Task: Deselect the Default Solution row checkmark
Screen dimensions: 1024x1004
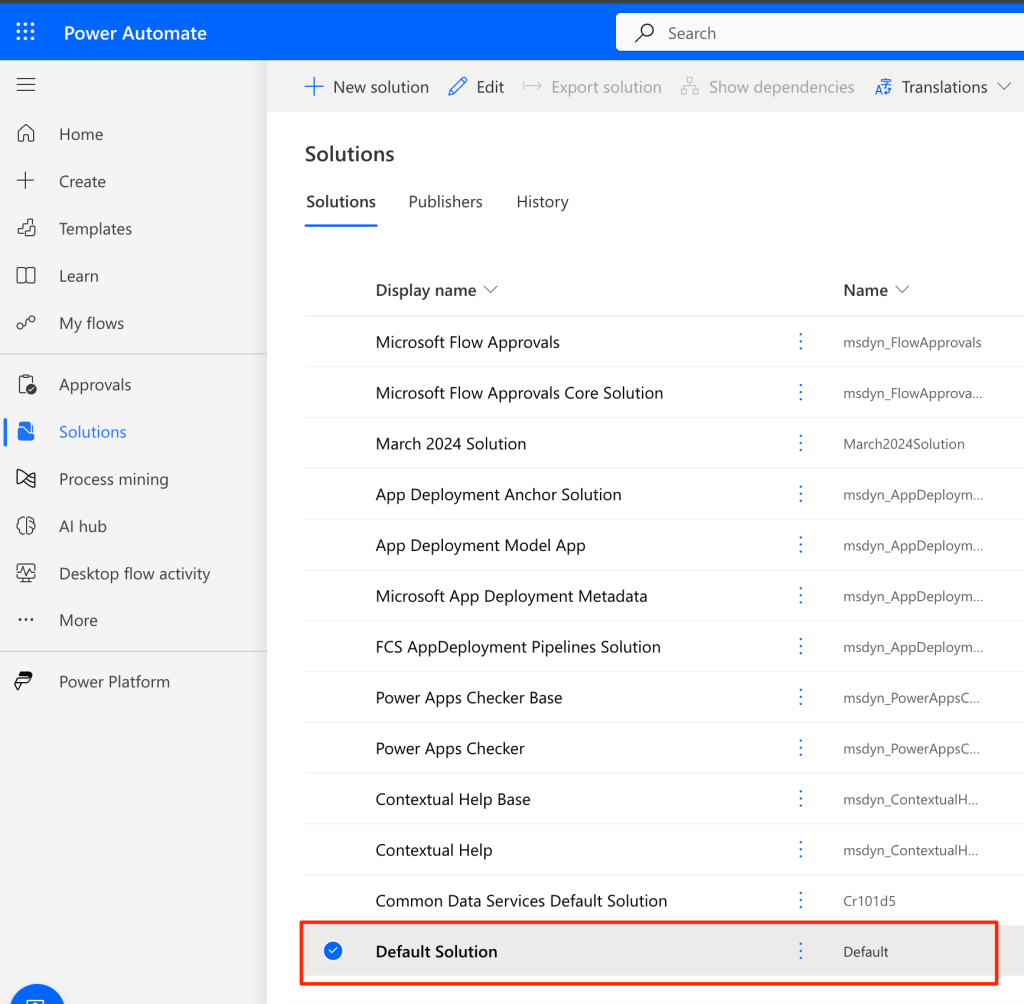Action: tap(333, 951)
